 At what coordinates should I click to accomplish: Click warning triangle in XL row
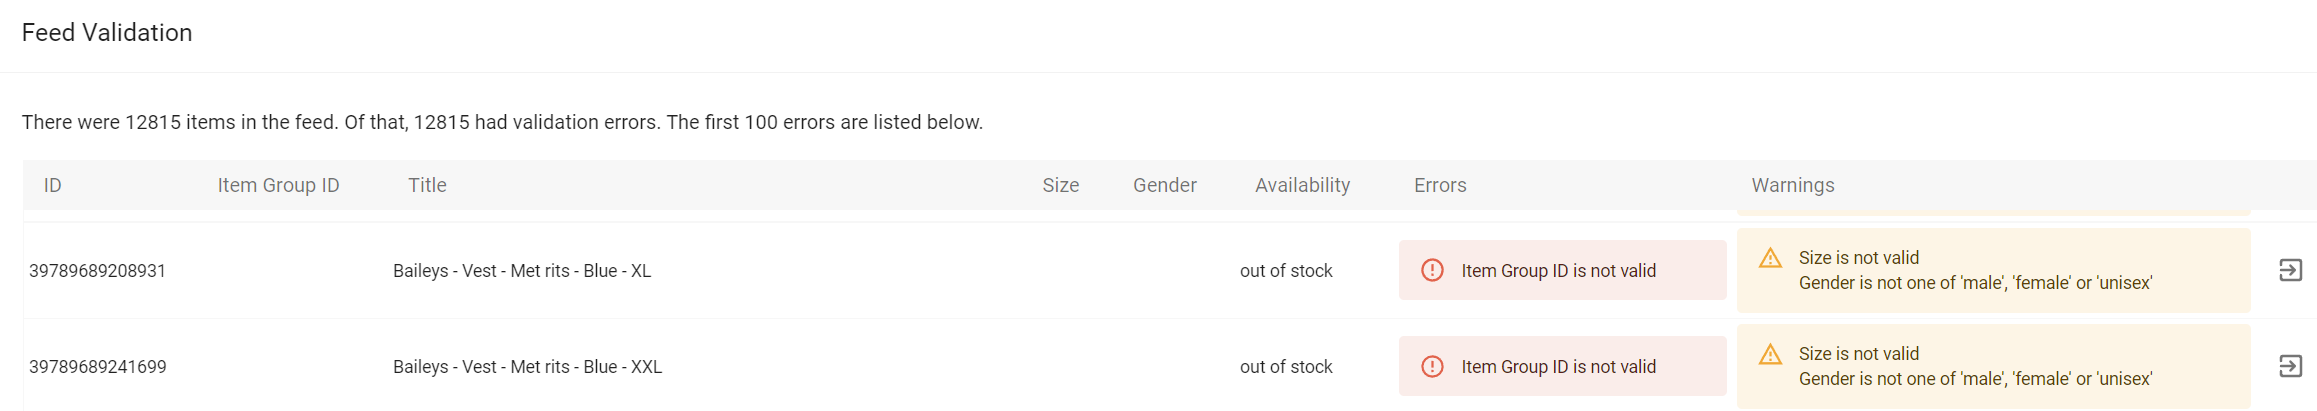tap(1770, 257)
